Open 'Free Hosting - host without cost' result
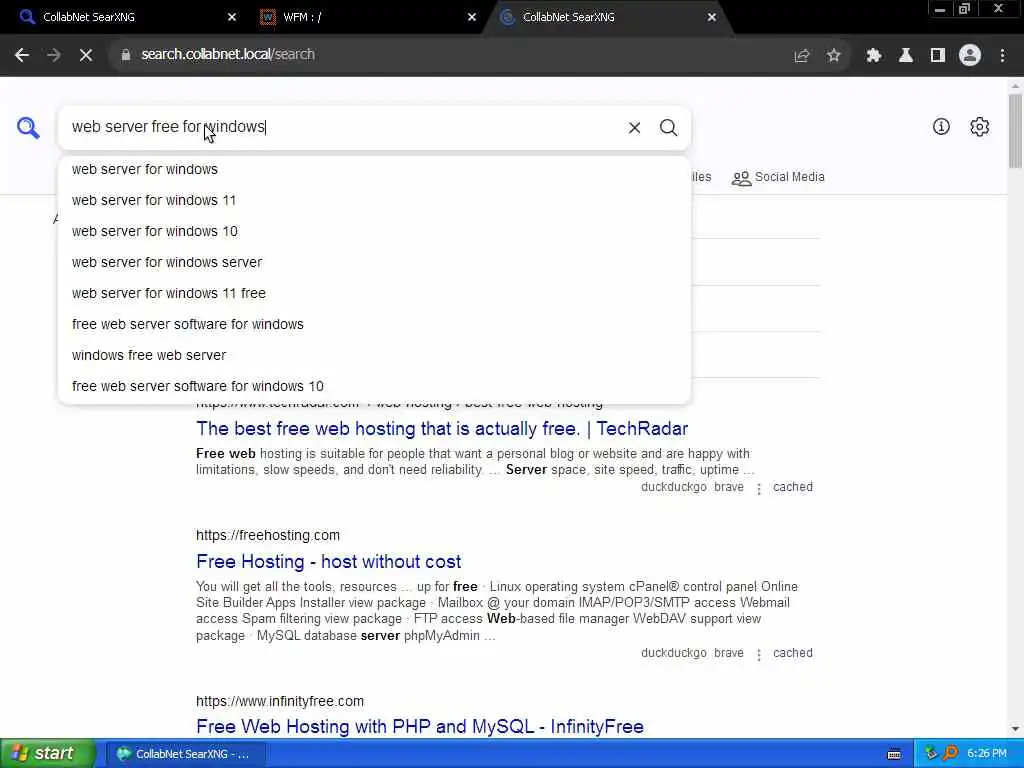The height and width of the screenshot is (768, 1024). (x=328, y=562)
